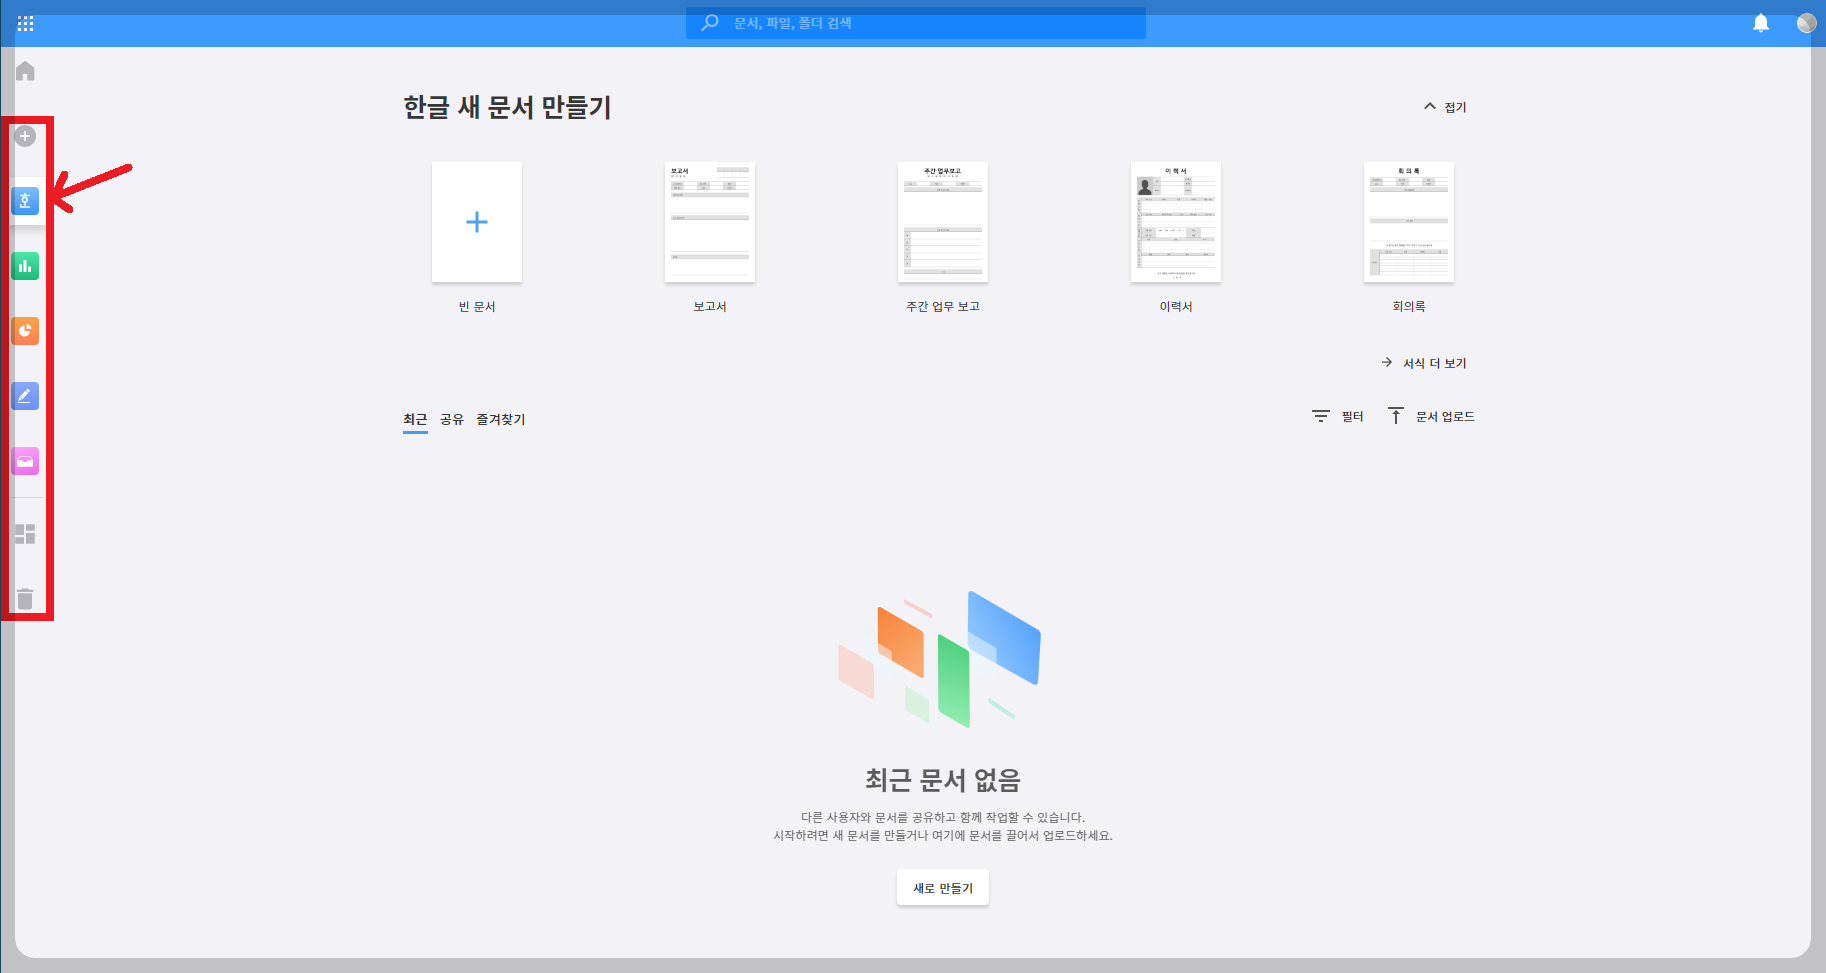Click the 이력서 label text

1176,307
